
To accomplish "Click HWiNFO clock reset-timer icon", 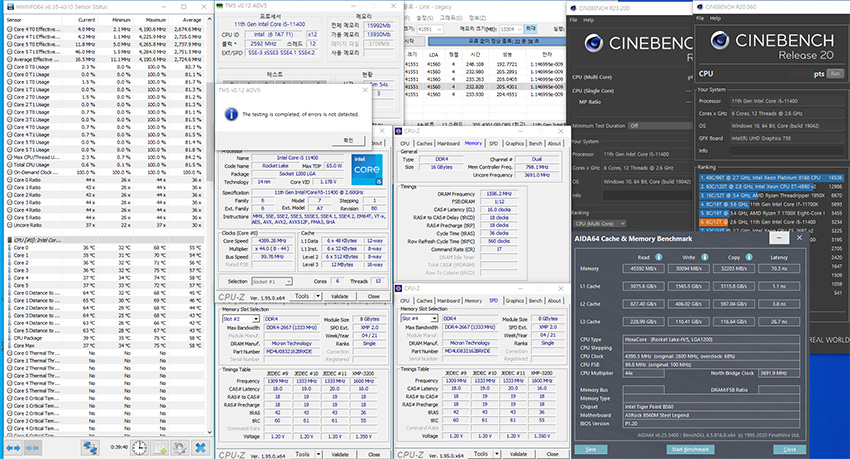I will pos(139,448).
